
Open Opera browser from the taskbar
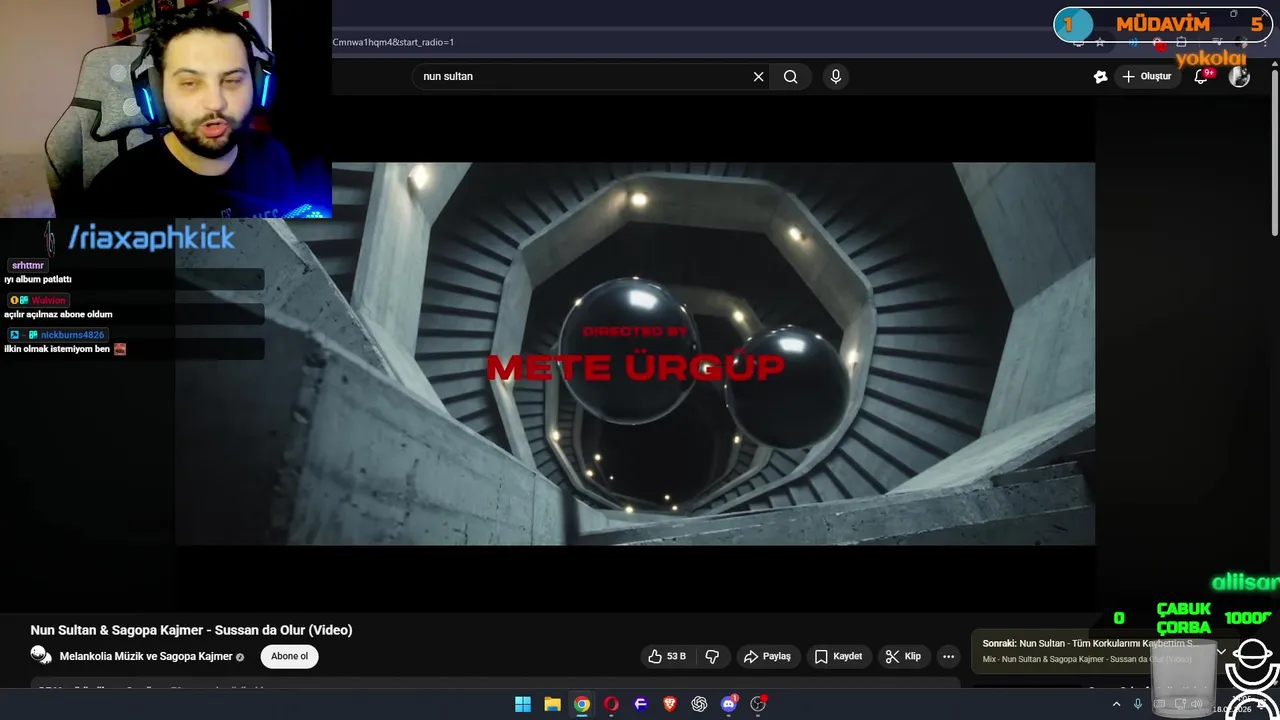611,704
